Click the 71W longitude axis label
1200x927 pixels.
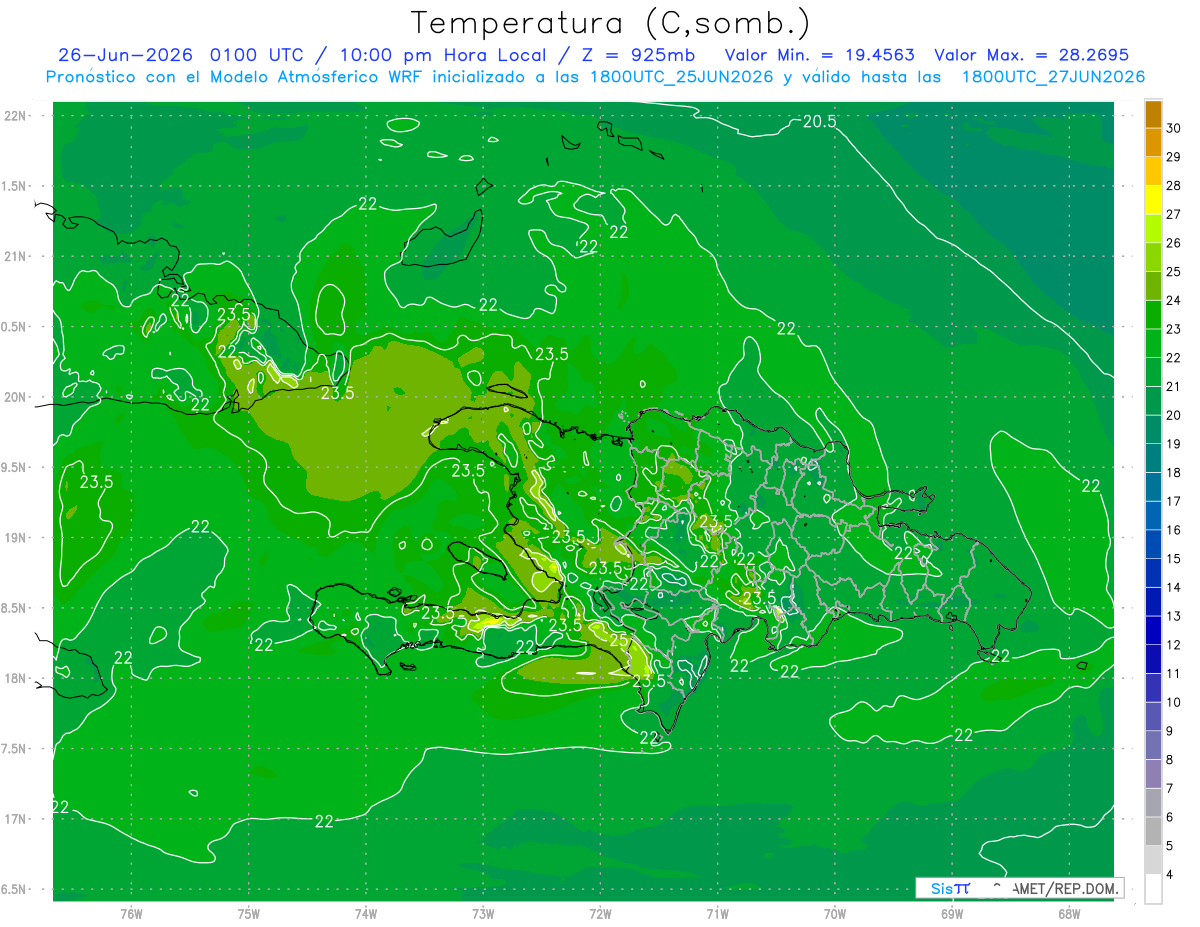717,914
